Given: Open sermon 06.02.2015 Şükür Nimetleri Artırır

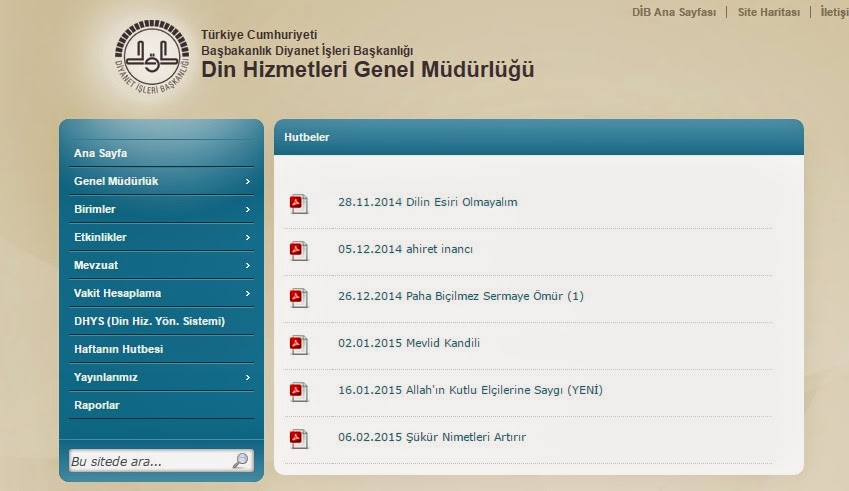Looking at the screenshot, I should click(432, 437).
